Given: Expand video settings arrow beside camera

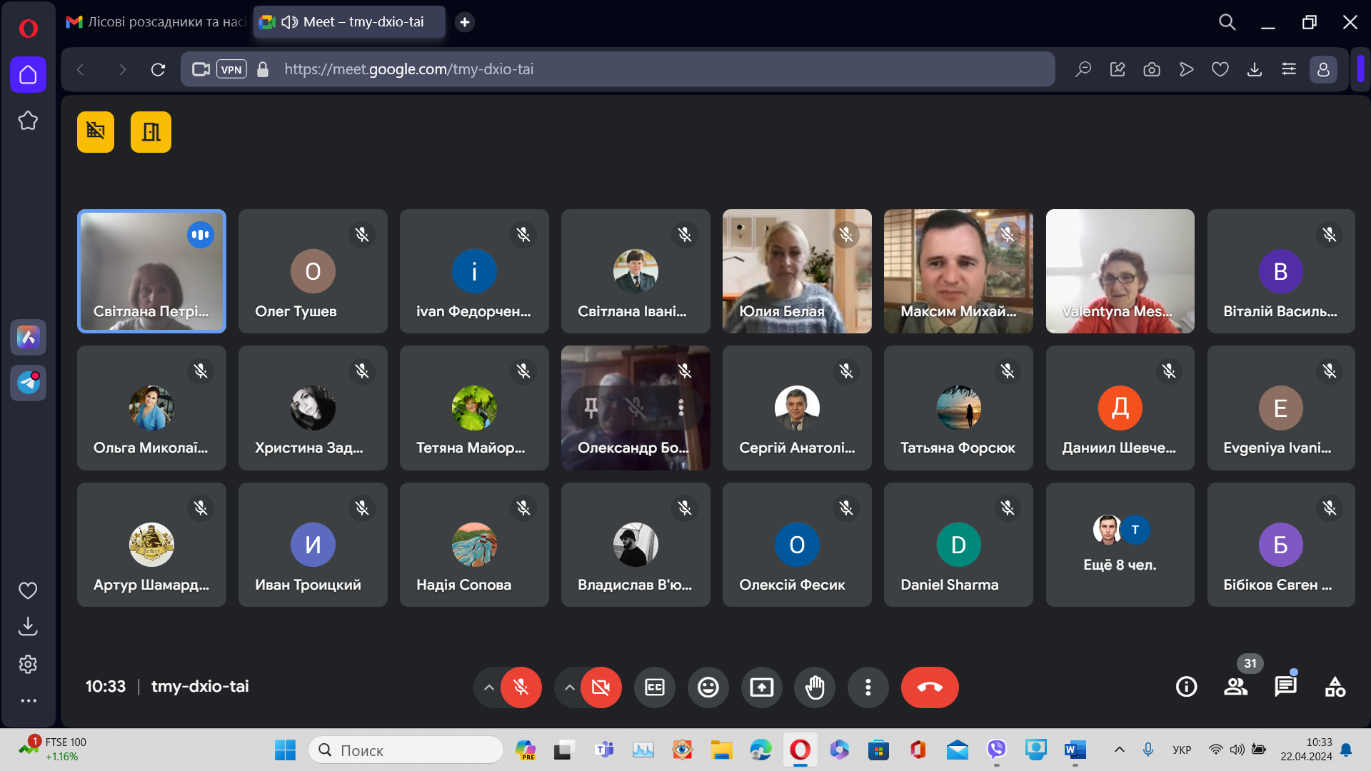Looking at the screenshot, I should tap(569, 687).
